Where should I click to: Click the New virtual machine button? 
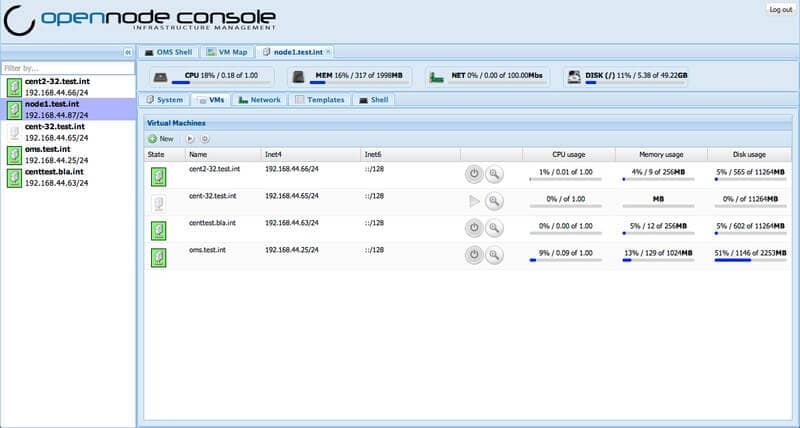[160, 139]
